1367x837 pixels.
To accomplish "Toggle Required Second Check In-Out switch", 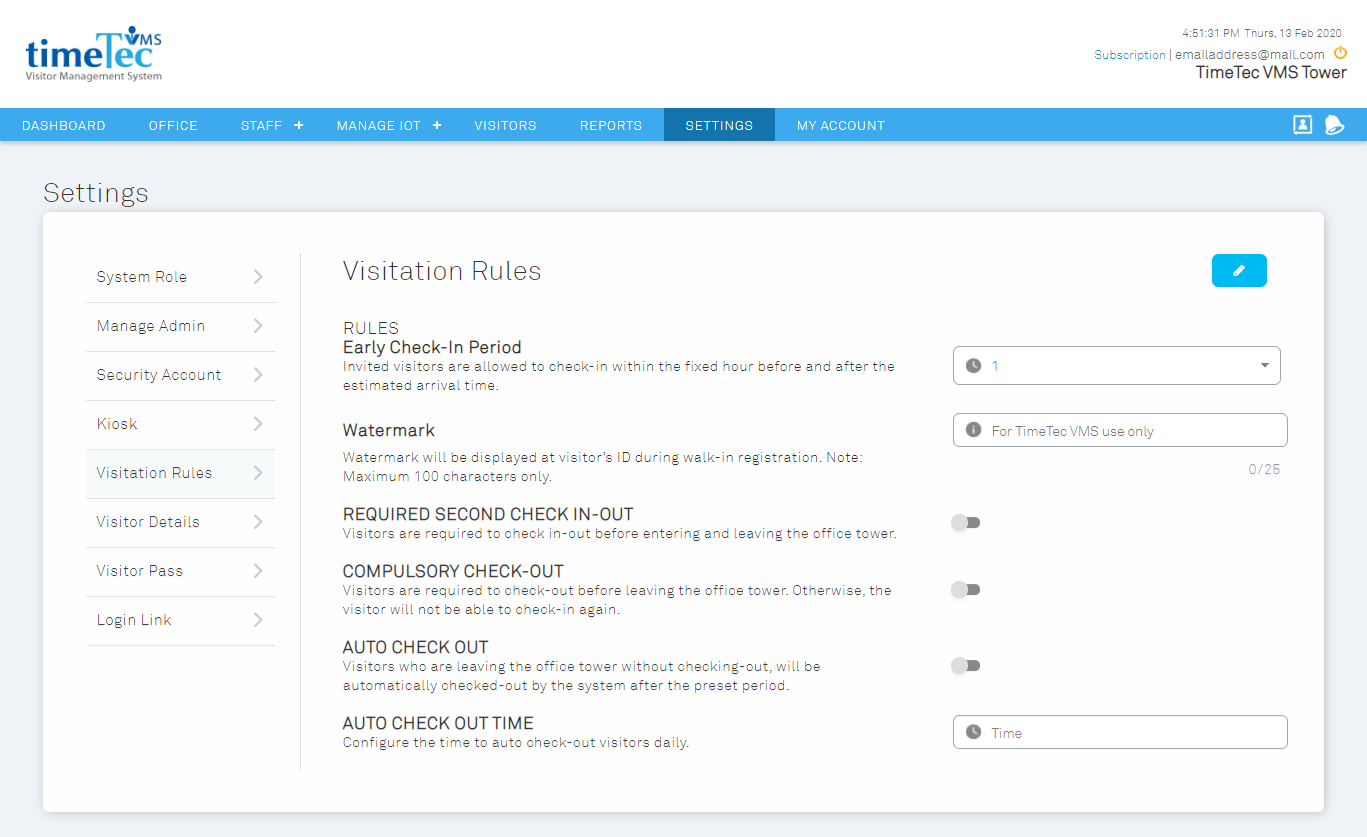I will click(965, 522).
